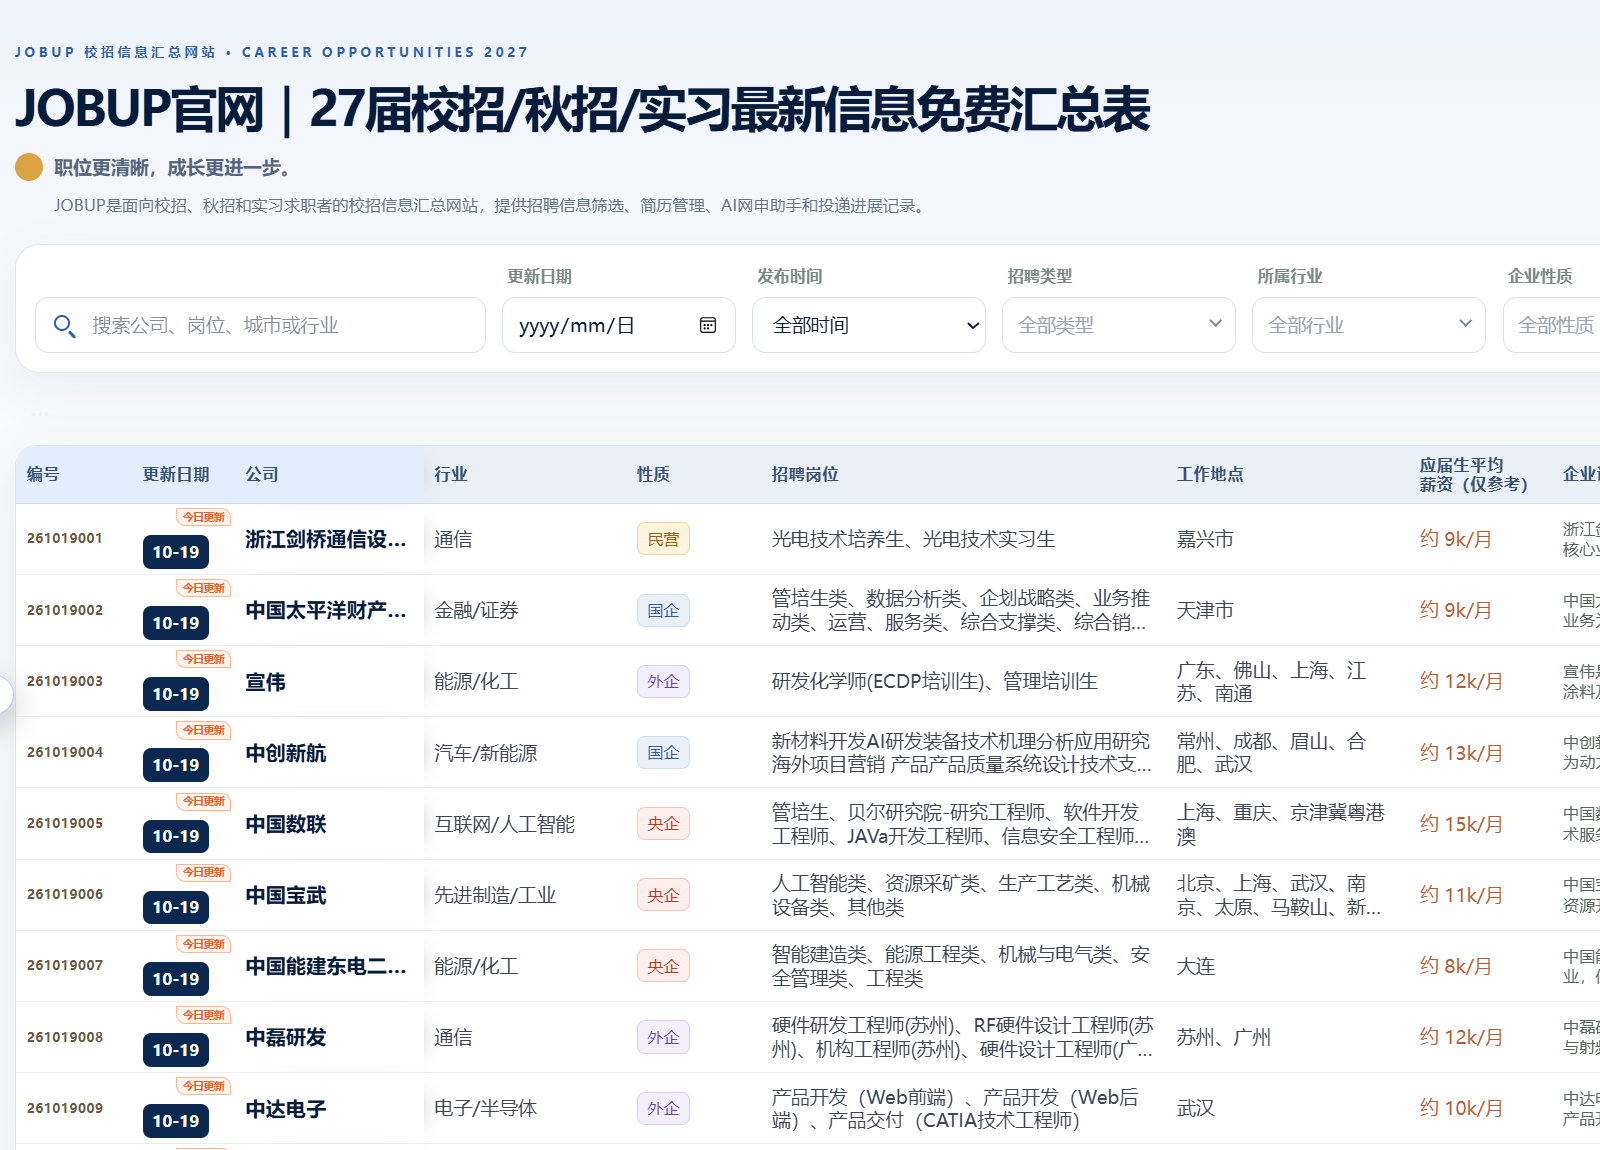The width and height of the screenshot is (1600, 1150).
Task: Open the 全部时间 publish time dropdown
Action: coord(869,325)
